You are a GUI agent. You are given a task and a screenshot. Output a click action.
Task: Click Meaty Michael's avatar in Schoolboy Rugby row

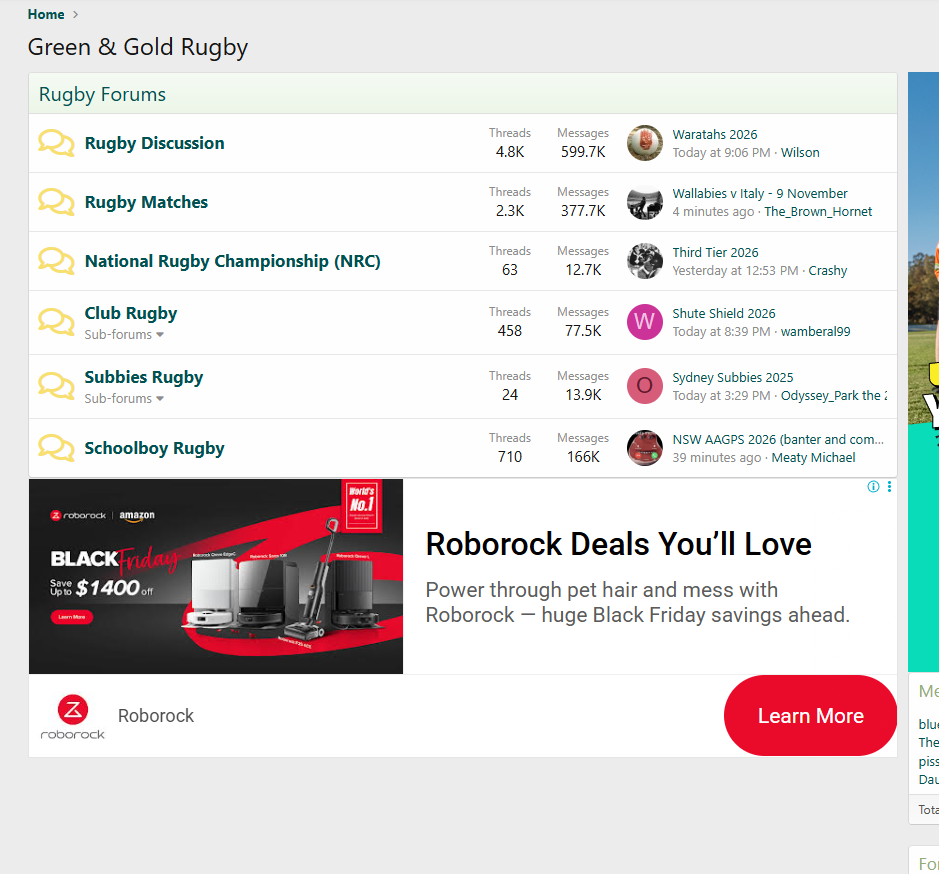point(645,448)
